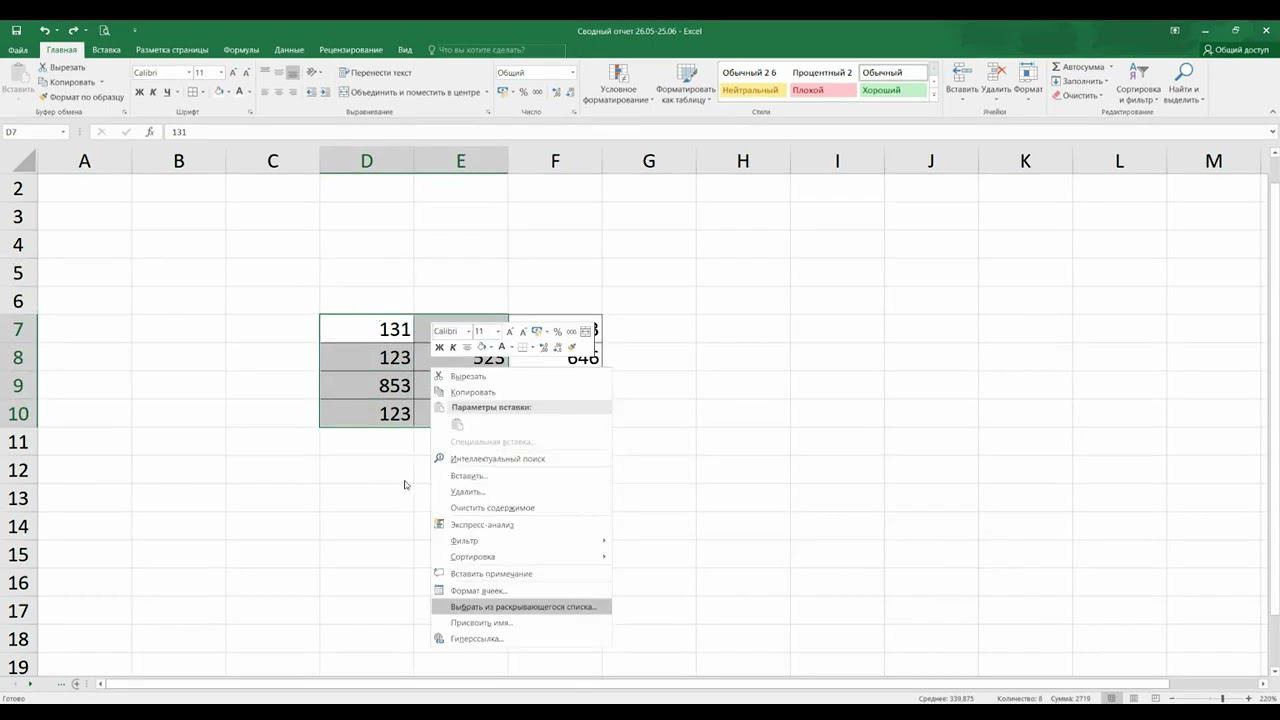The image size is (1280, 720).
Task: Open ribbon font size 11 dropdown
Action: pyautogui.click(x=220, y=73)
